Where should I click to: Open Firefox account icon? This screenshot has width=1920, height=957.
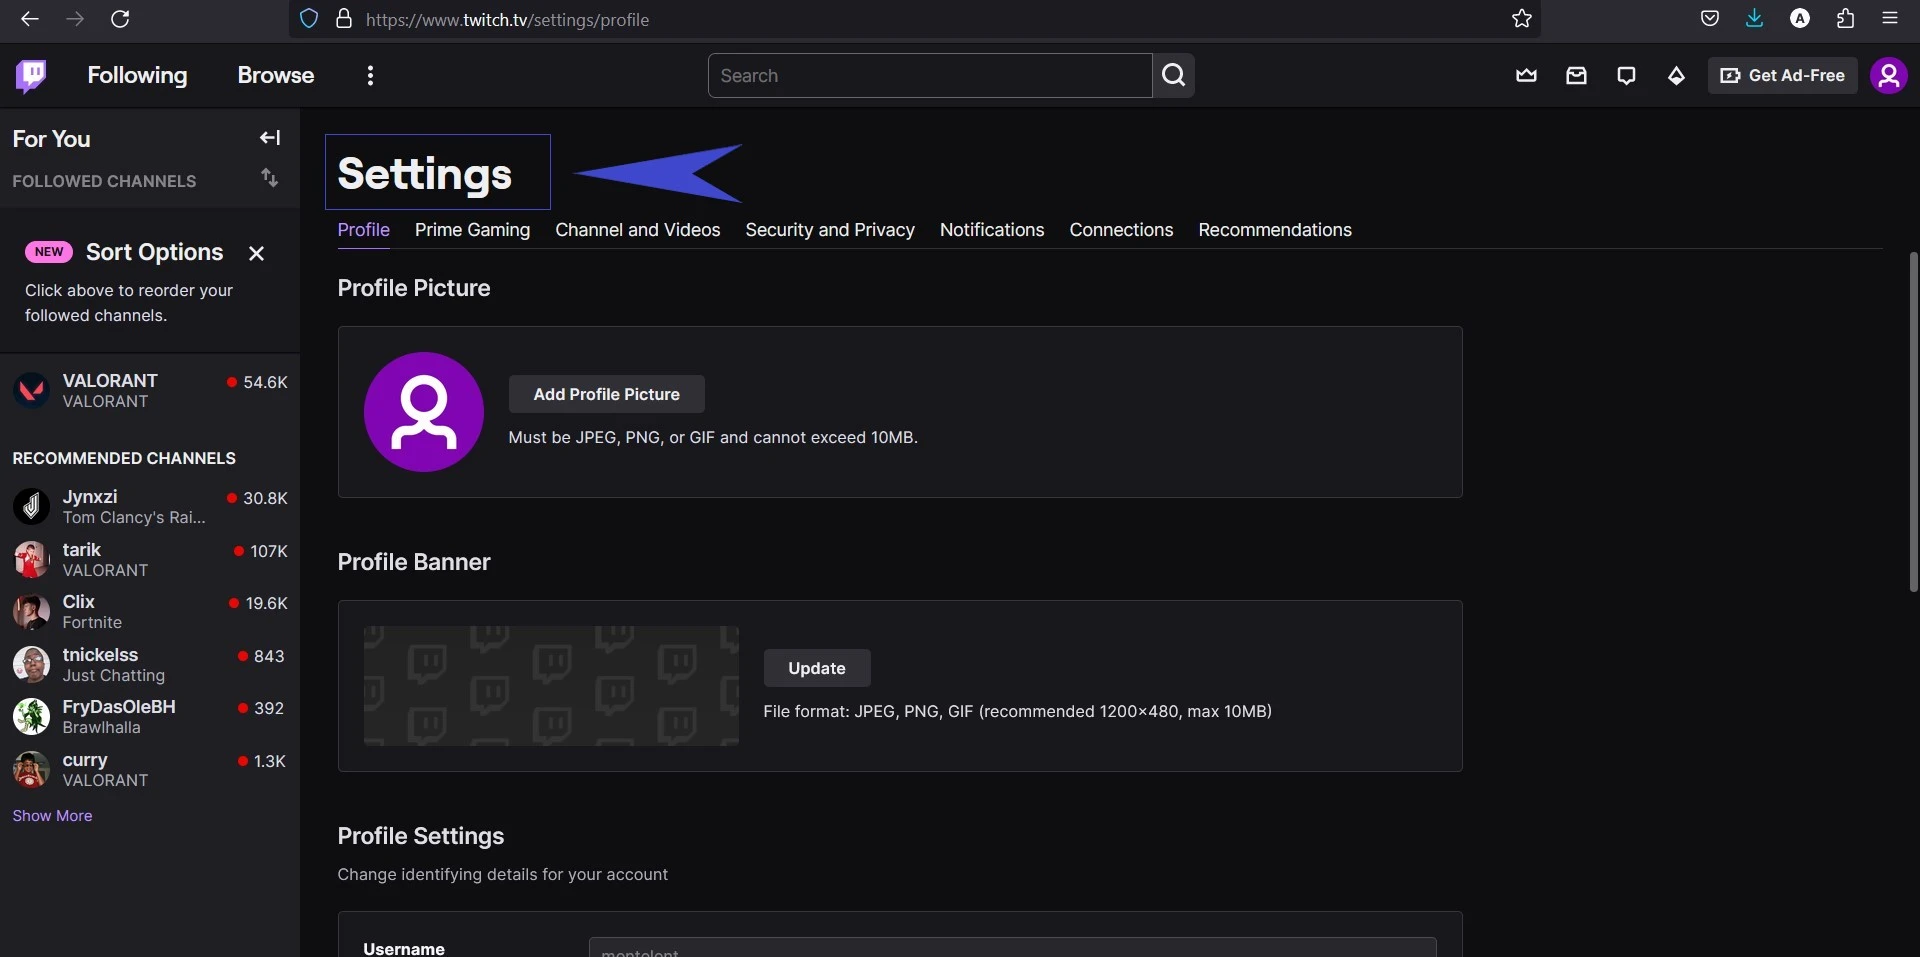1800,19
